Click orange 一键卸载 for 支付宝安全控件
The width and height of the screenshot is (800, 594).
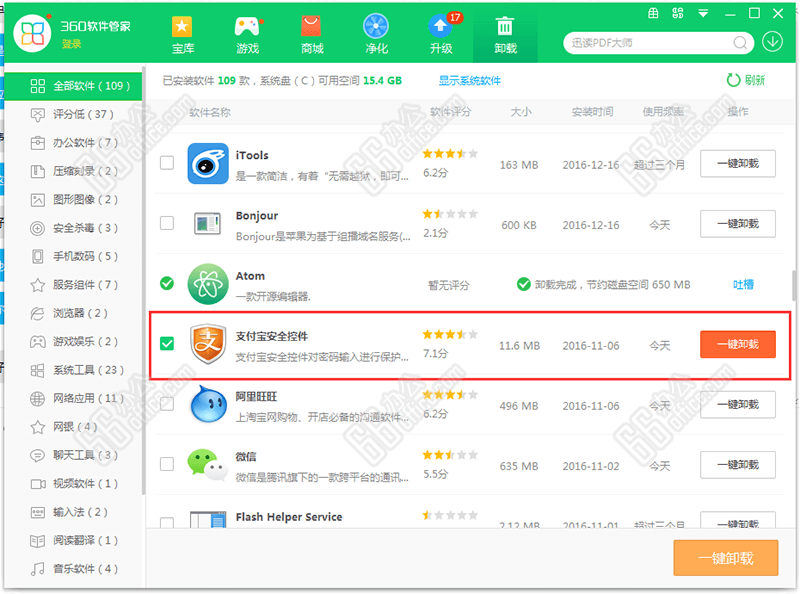(738, 344)
